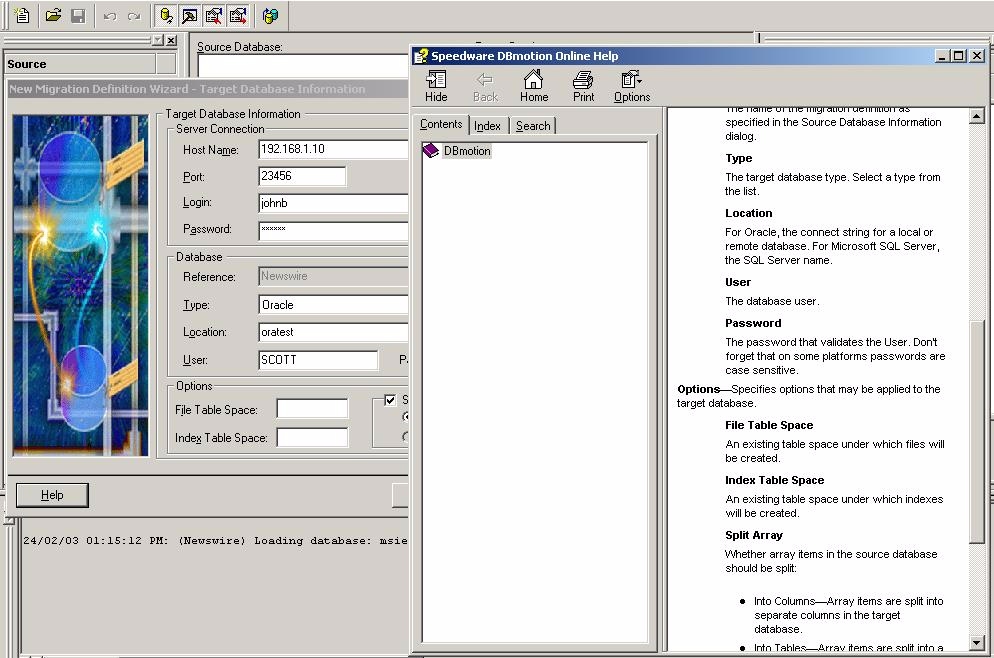
Task: Click the File Table Space help heading
Action: coord(769,425)
